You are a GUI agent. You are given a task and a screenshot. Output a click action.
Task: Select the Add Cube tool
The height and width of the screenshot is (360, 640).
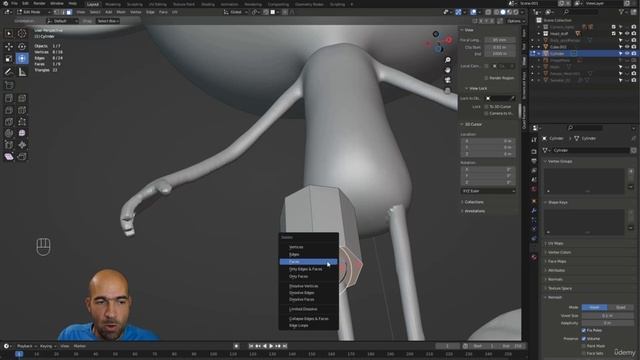(9, 85)
